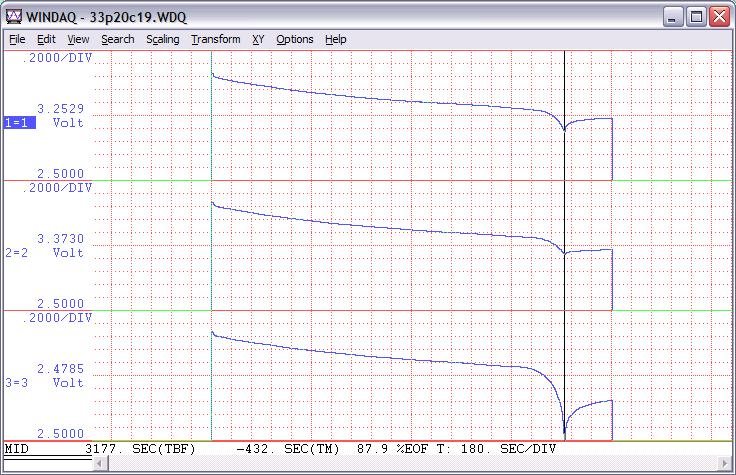Click the WINDAQ application icon in title bar

pos(14,17)
